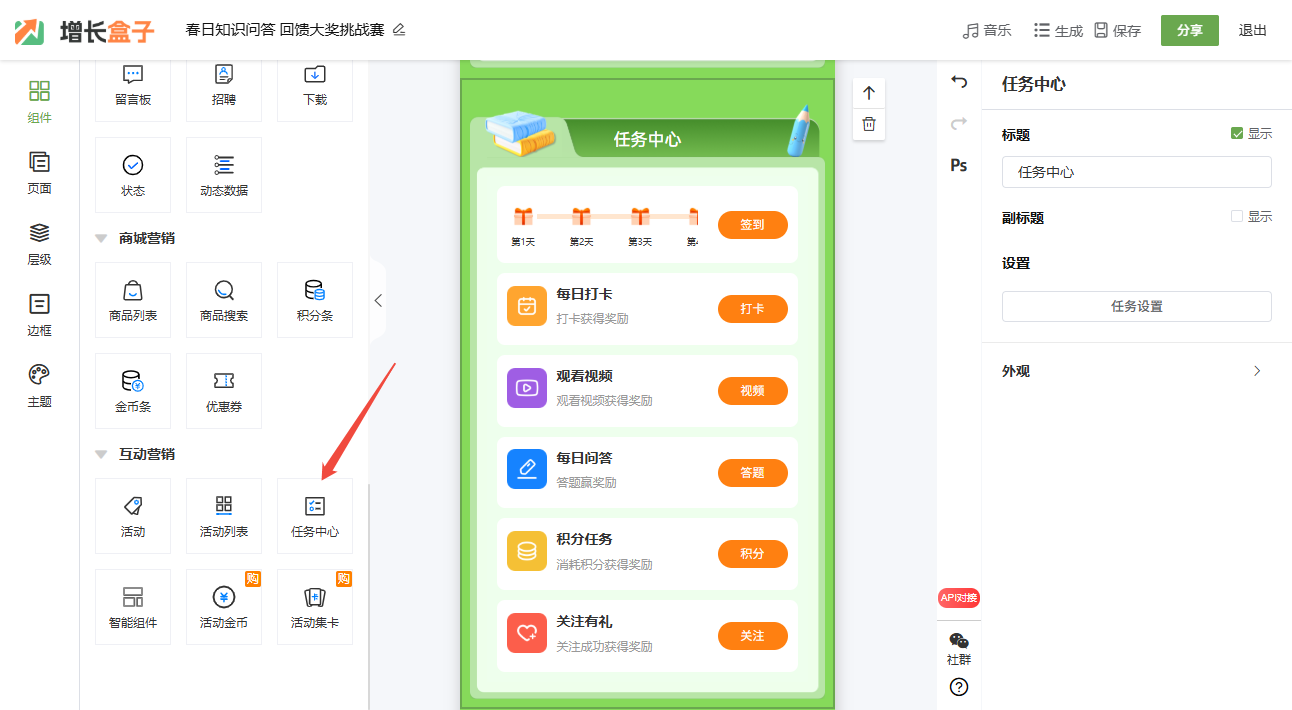Open the 音乐 music settings

(x=987, y=30)
